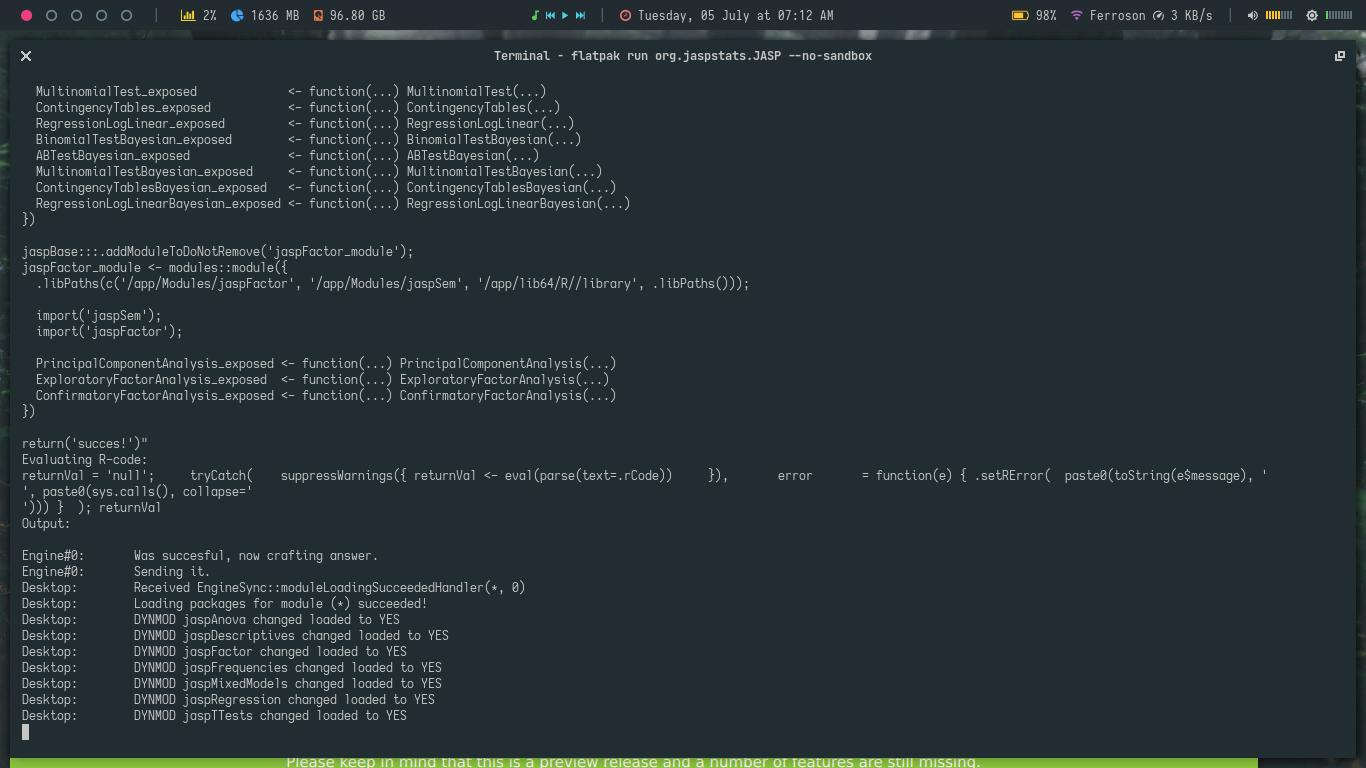Click the blinking cursor in the terminal output
The image size is (1366, 768).
click(26, 732)
